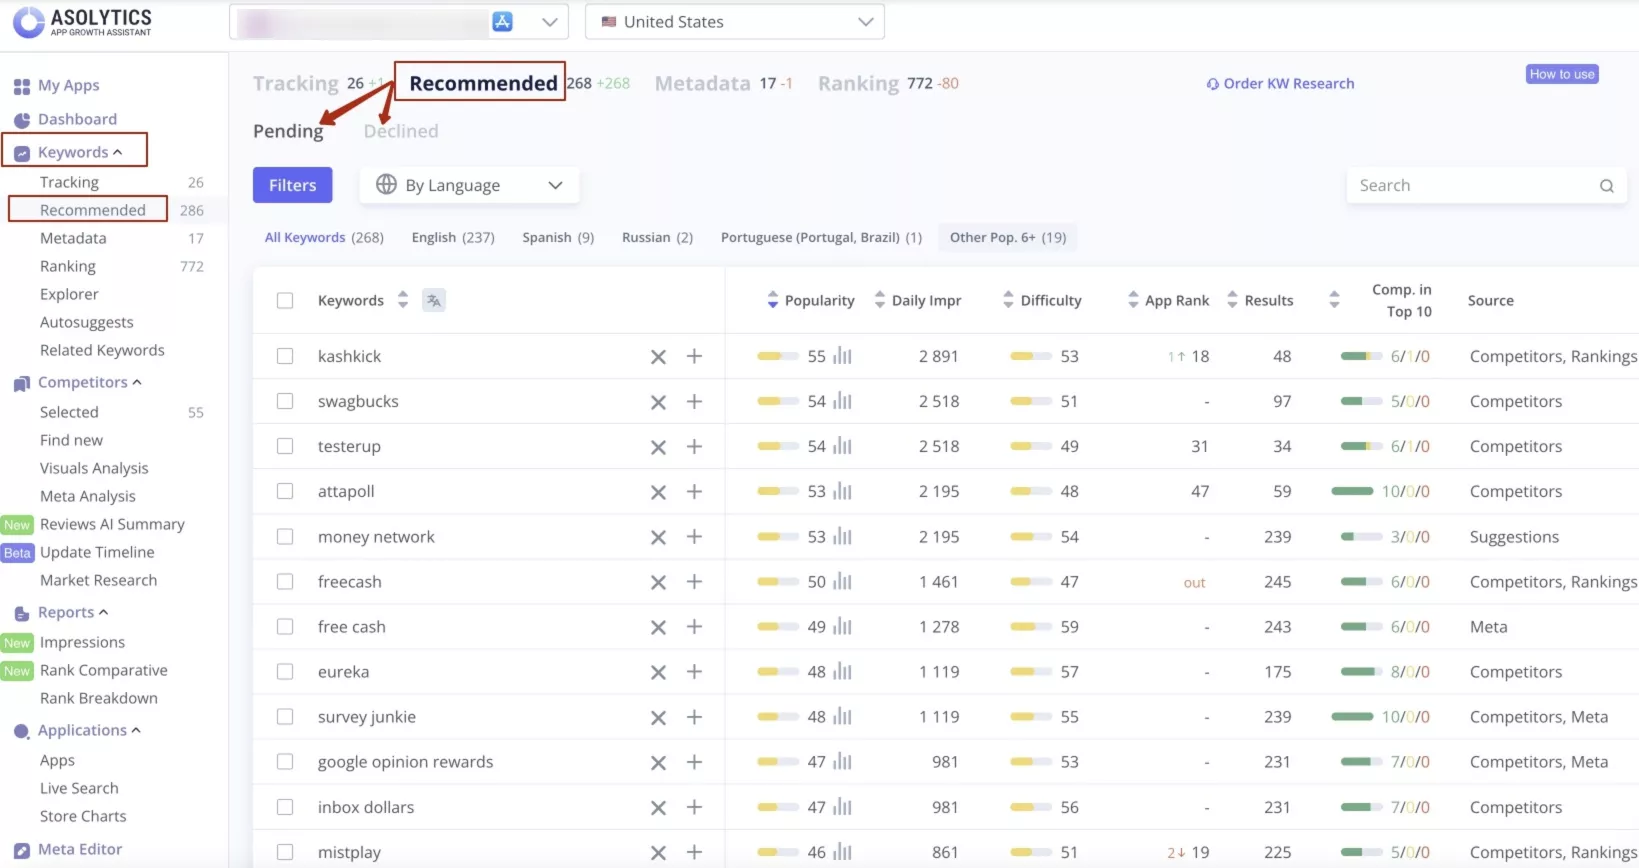Open Autosuggests in sidebar
Screen dimensions: 1639x868
coord(87,322)
